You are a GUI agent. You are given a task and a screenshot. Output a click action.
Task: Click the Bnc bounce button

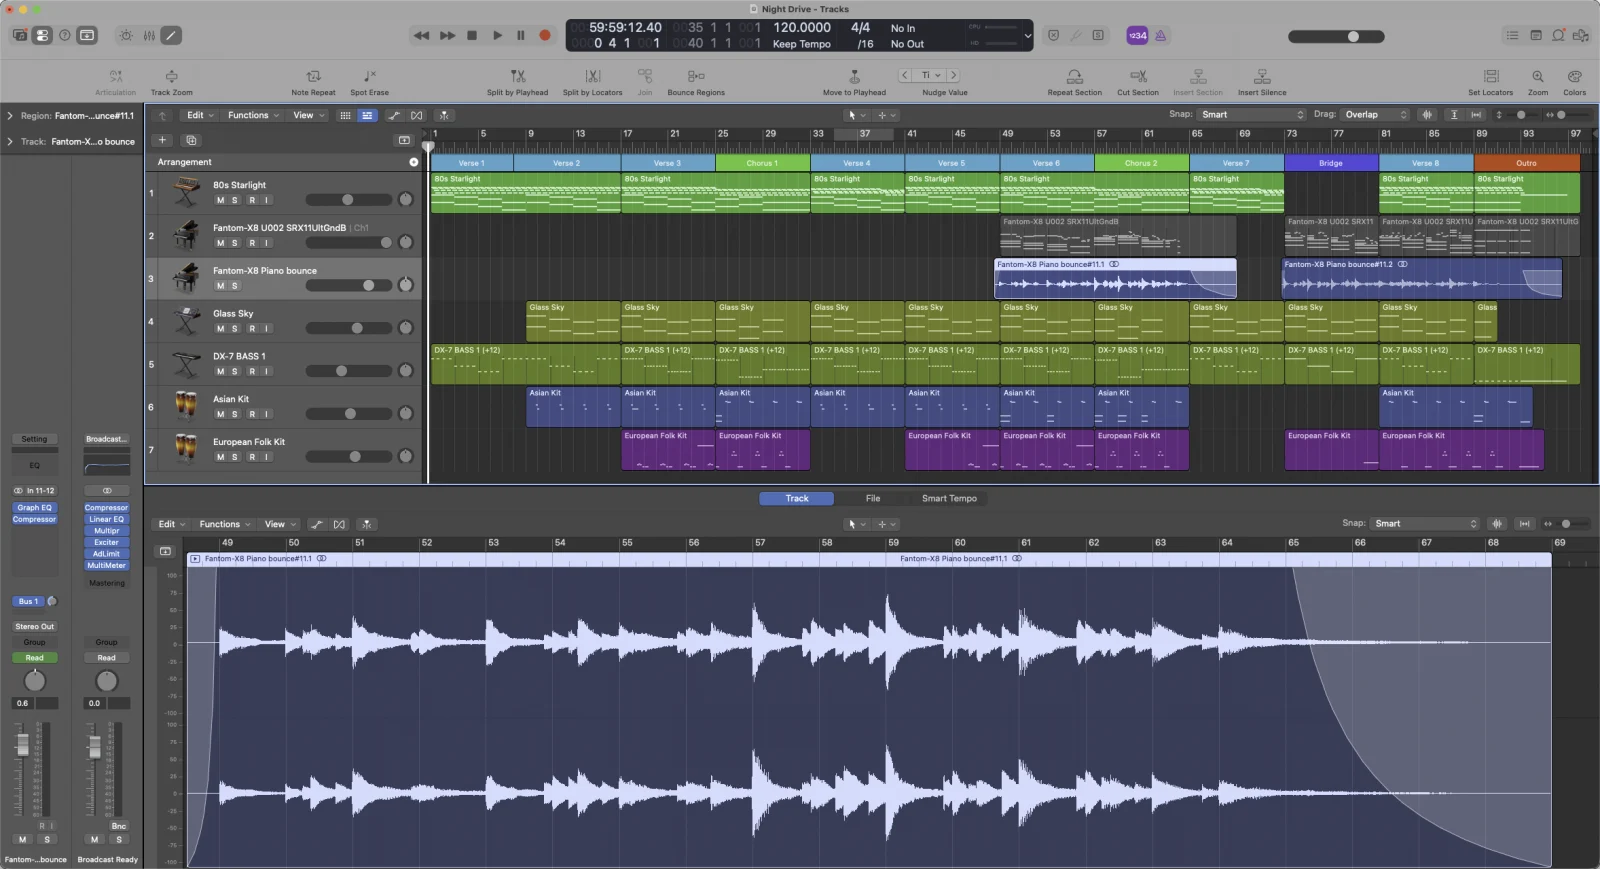119,826
